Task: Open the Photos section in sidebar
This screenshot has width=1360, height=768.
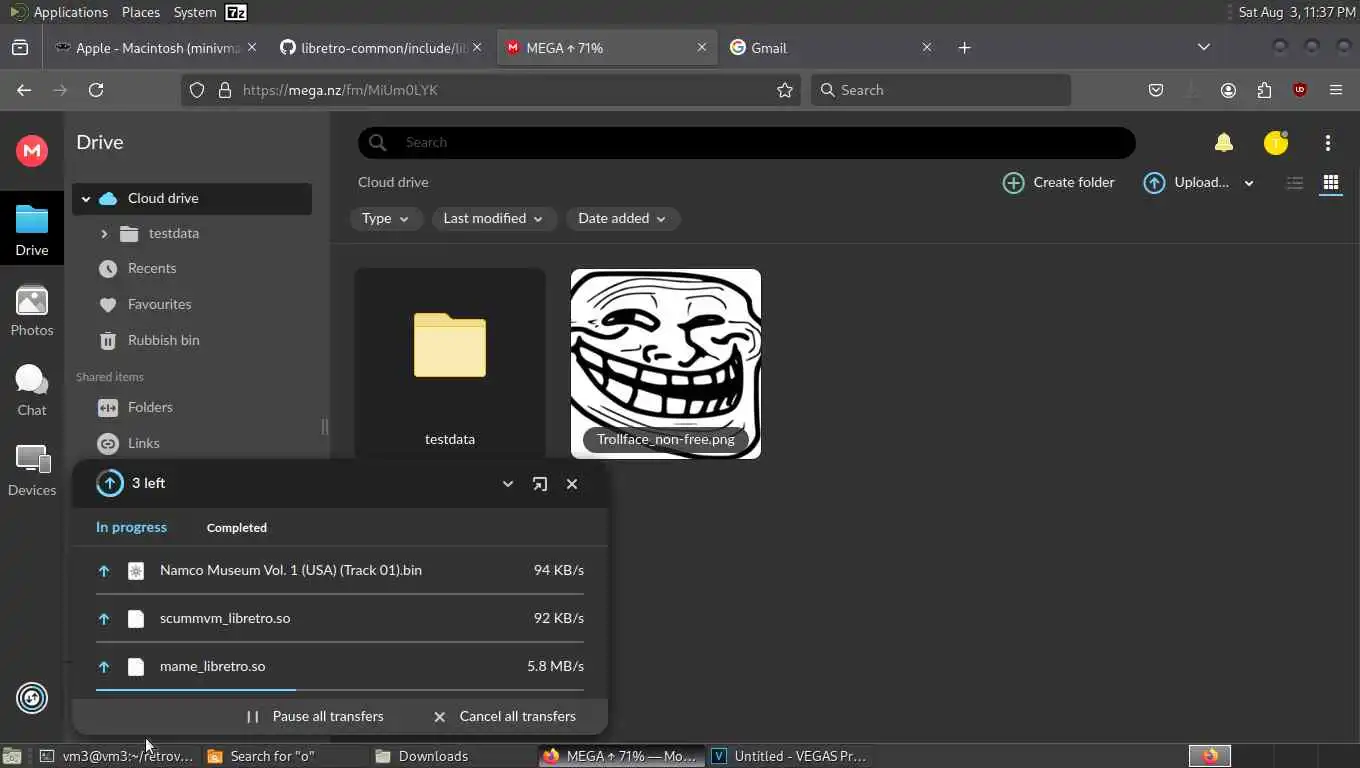Action: [x=32, y=311]
